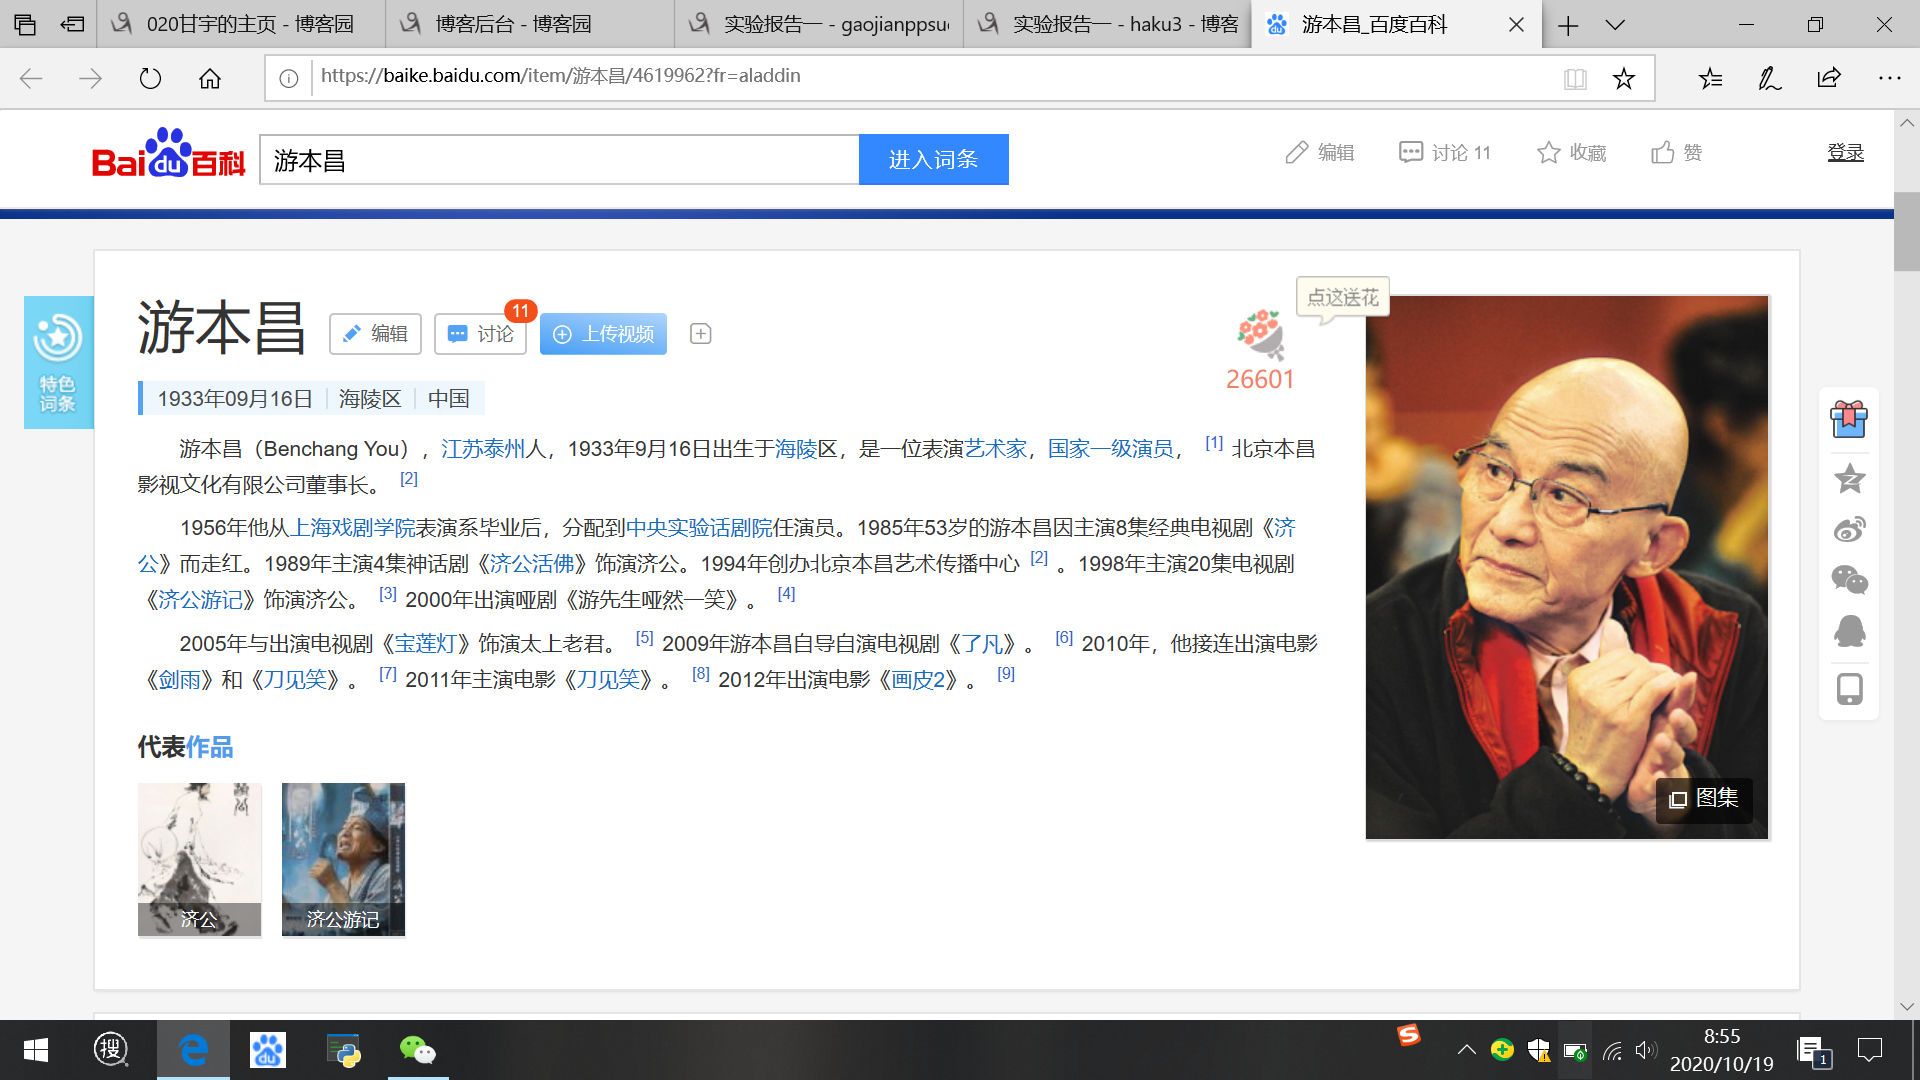
Task: Toggle 收藏 star in page header
Action: tap(1571, 153)
